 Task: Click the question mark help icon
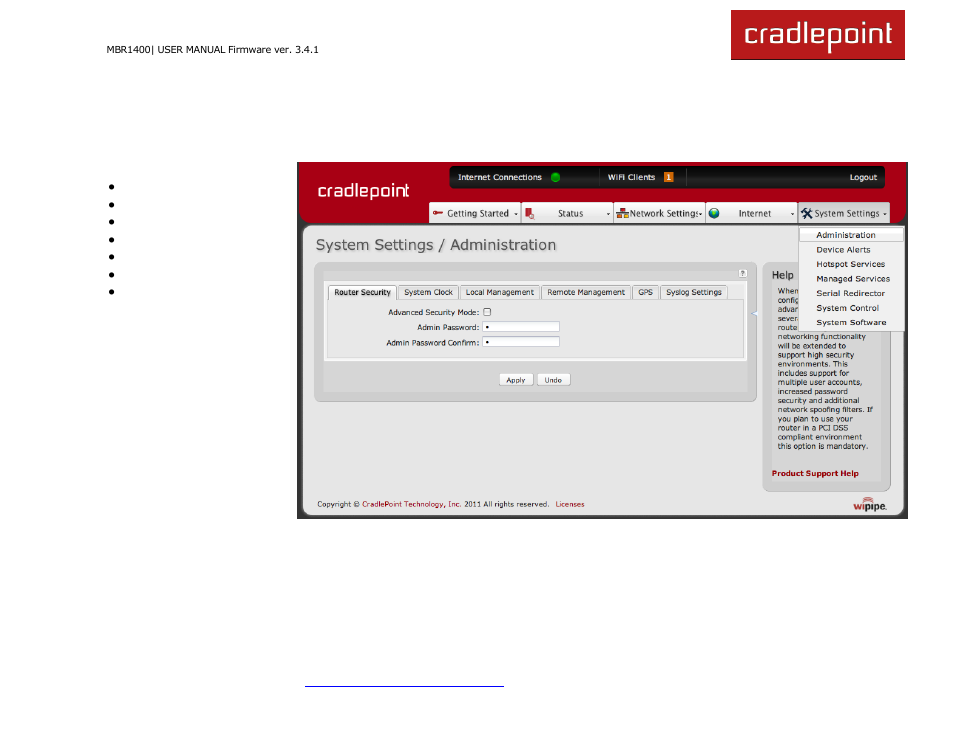coord(743,273)
